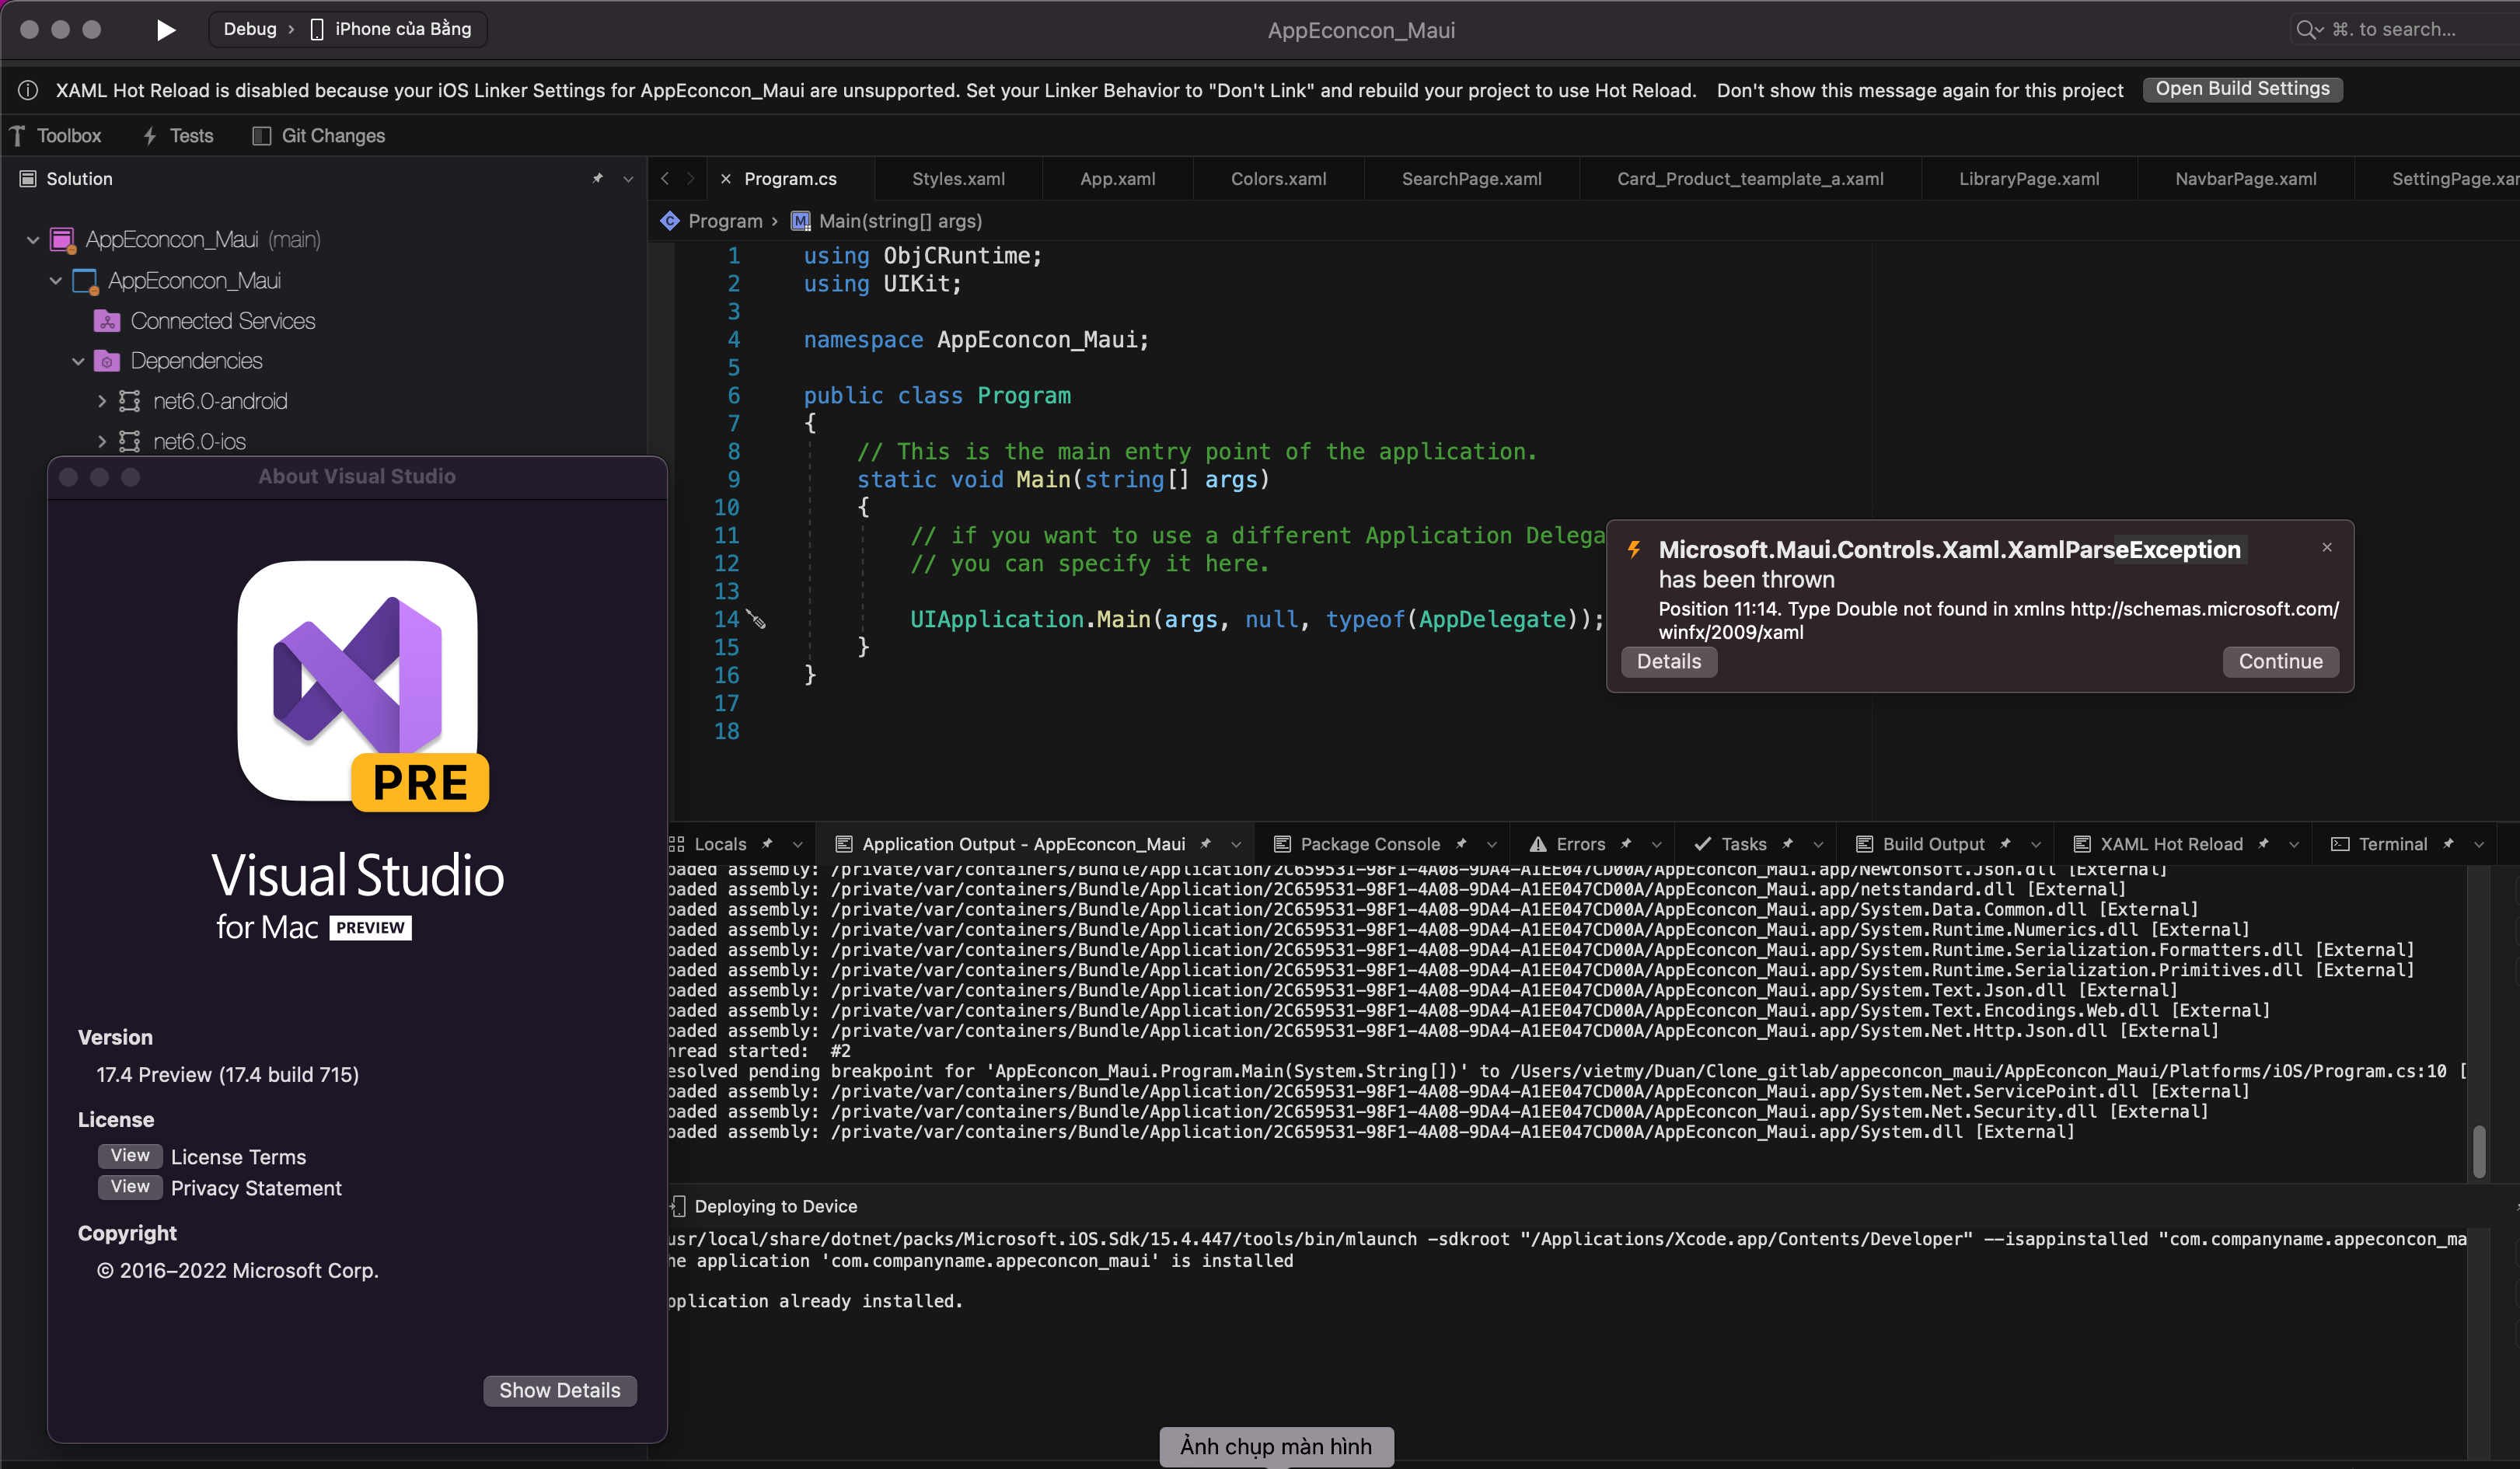Click the Toolbox panel icon

[18, 136]
